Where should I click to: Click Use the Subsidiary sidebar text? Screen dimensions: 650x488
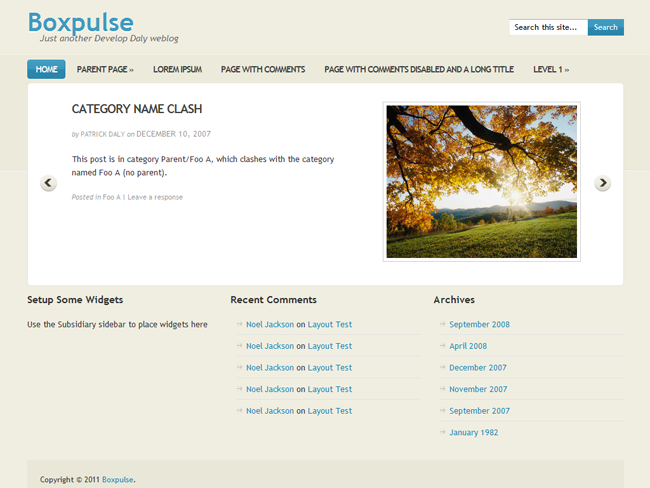click(x=117, y=324)
